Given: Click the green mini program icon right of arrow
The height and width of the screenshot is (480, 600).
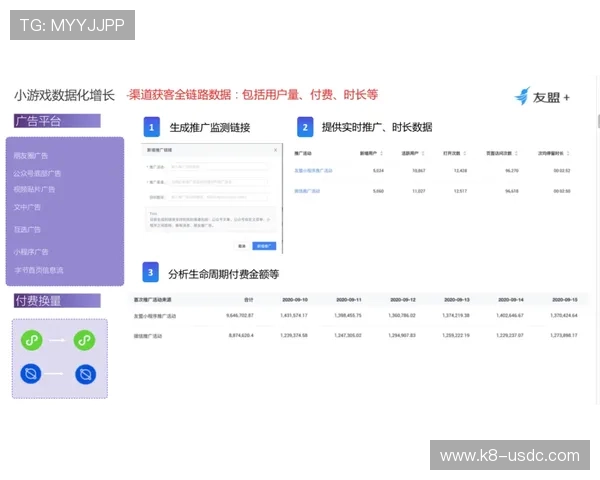Looking at the screenshot, I should [x=85, y=340].
